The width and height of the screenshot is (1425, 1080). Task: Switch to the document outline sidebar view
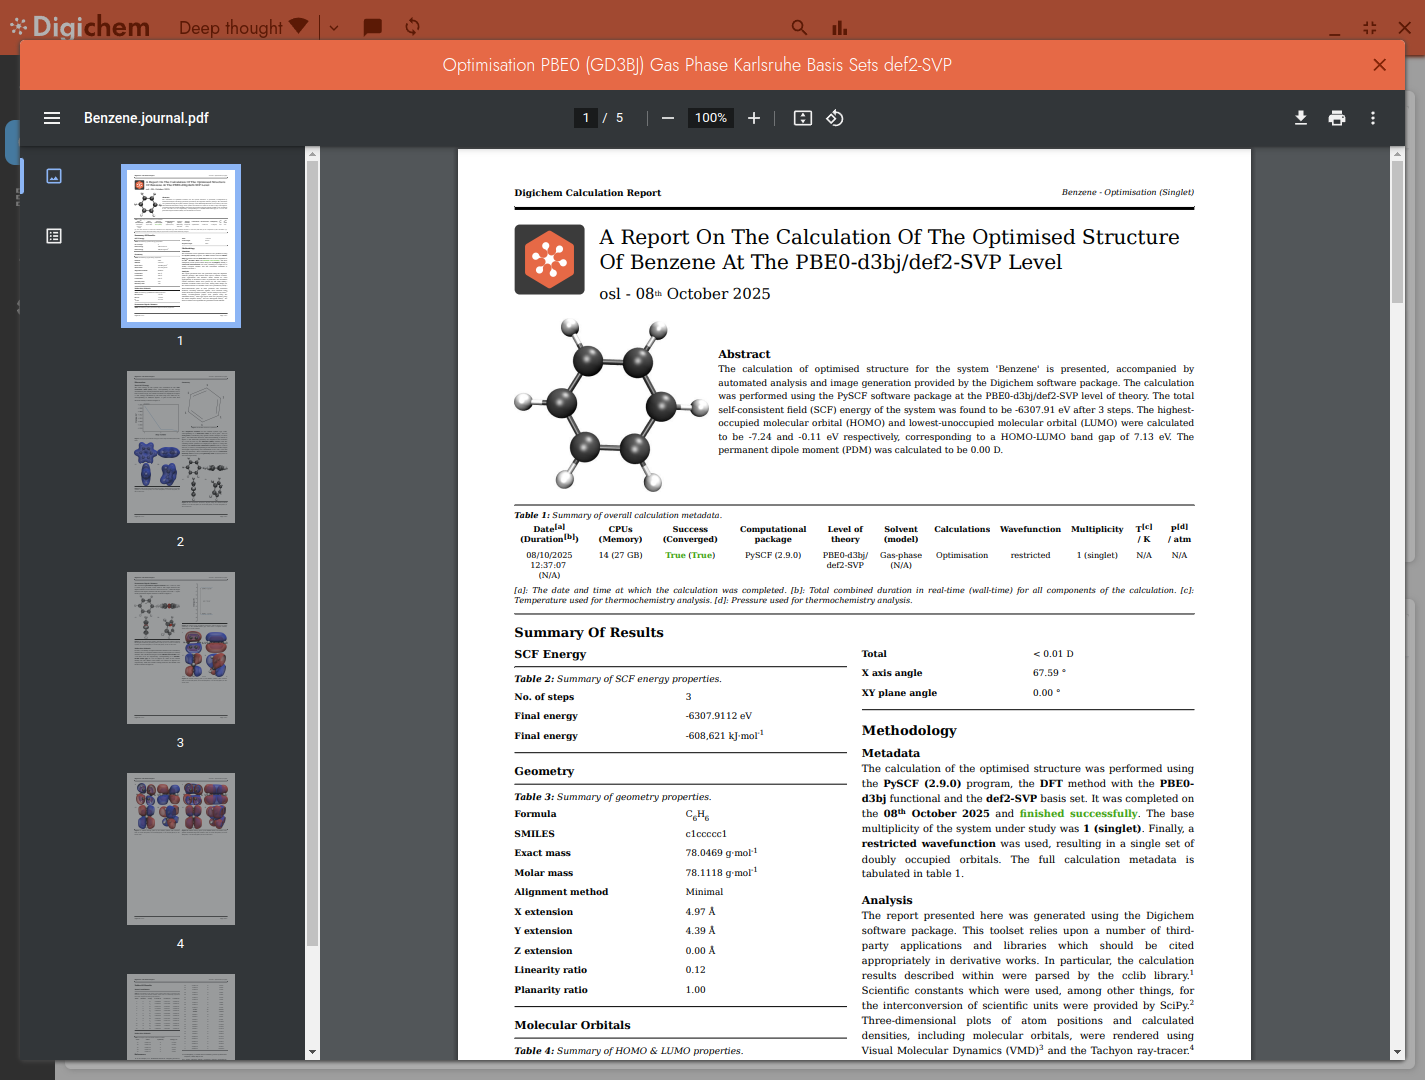(53, 236)
